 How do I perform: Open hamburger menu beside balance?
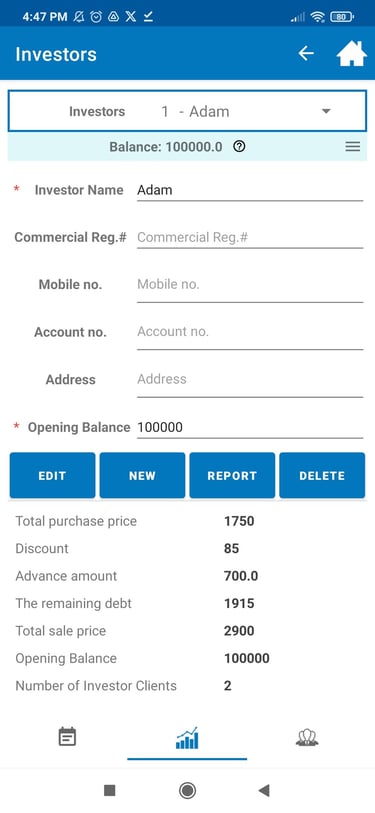[353, 147]
